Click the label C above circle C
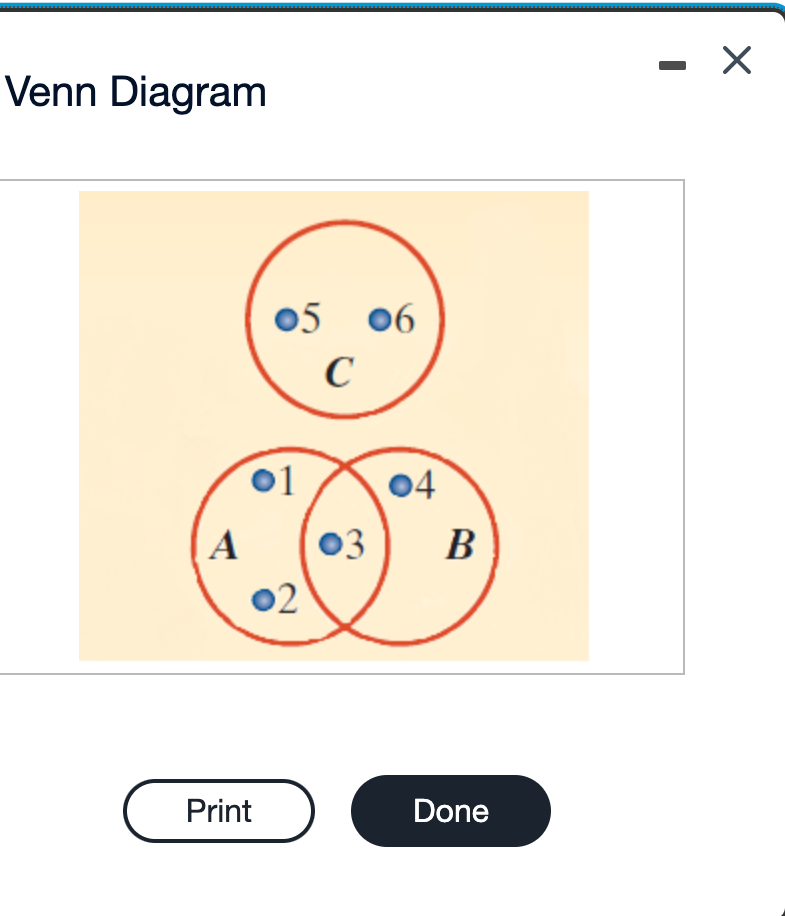Viewport: 785px width, 916px height. (x=341, y=374)
